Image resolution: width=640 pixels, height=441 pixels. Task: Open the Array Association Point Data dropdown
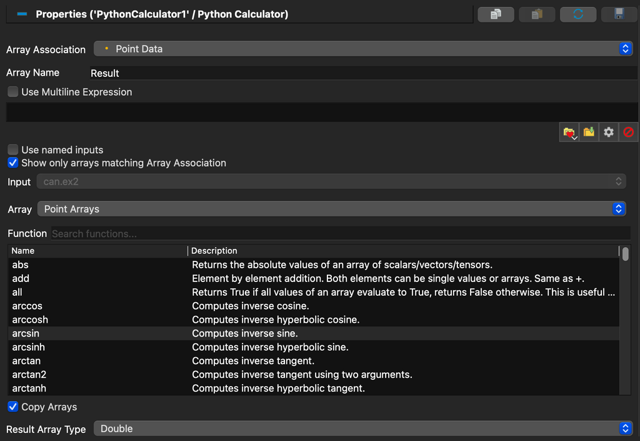tap(363, 49)
